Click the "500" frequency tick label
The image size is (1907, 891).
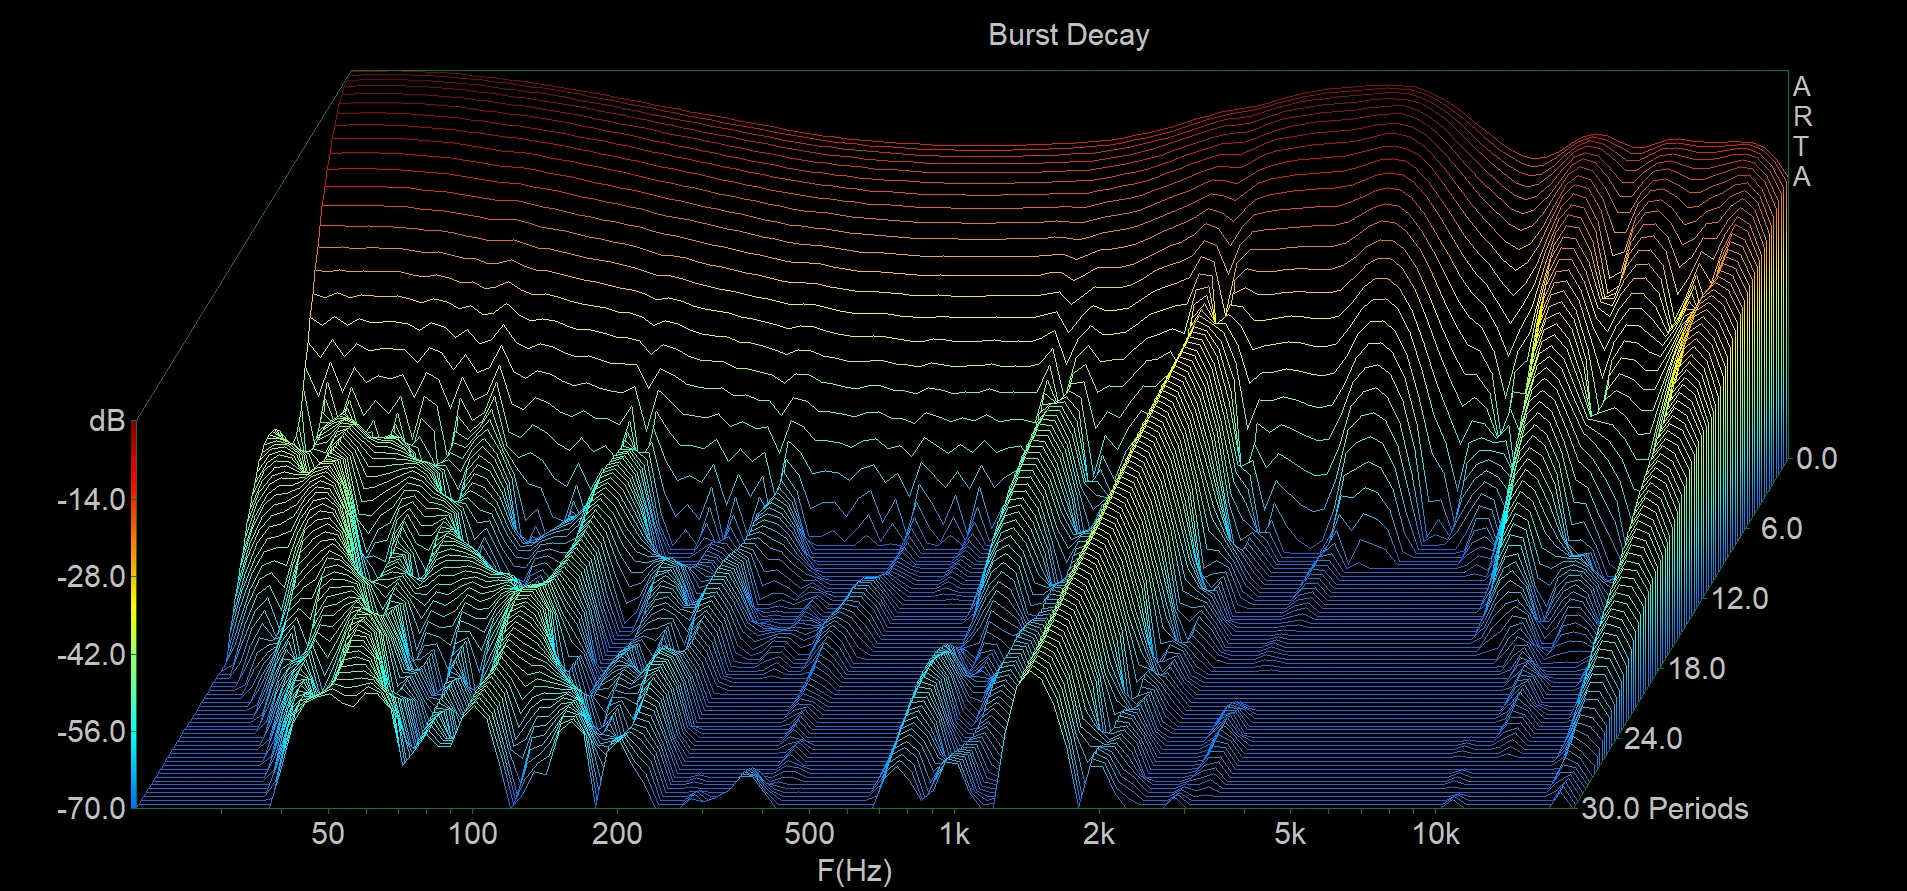tap(809, 833)
